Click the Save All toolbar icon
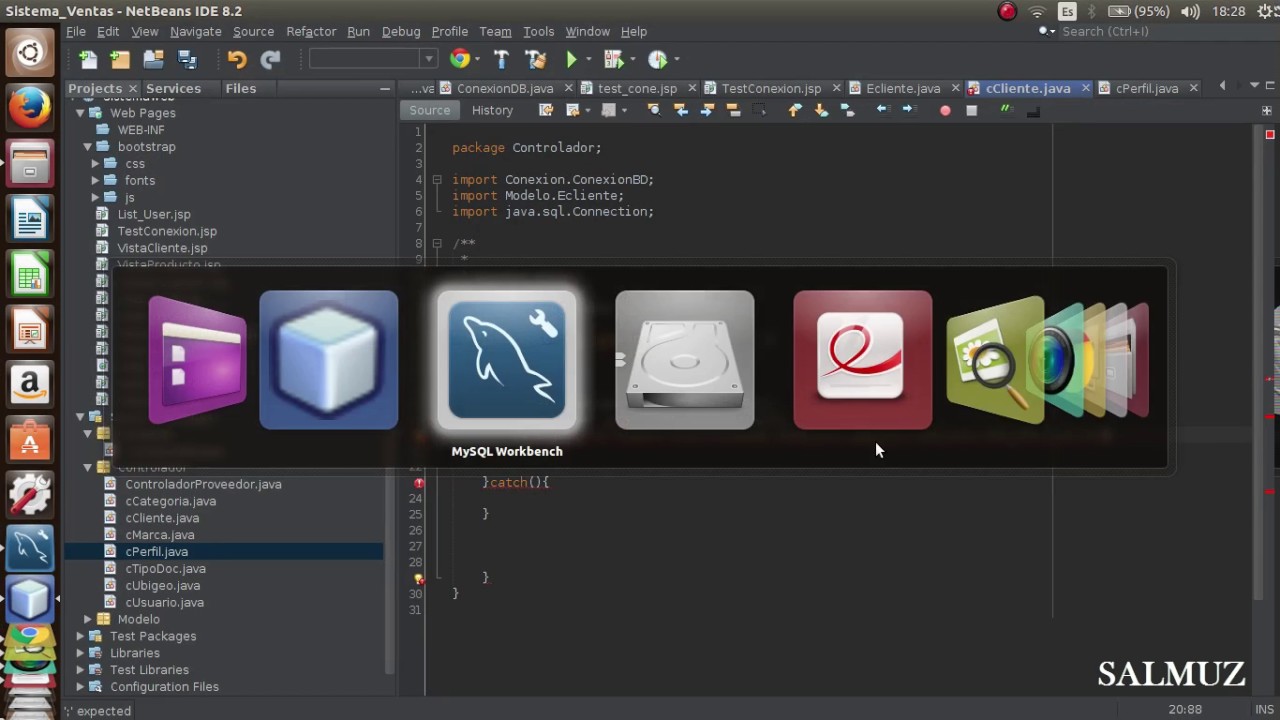The width and height of the screenshot is (1280, 720). (187, 59)
